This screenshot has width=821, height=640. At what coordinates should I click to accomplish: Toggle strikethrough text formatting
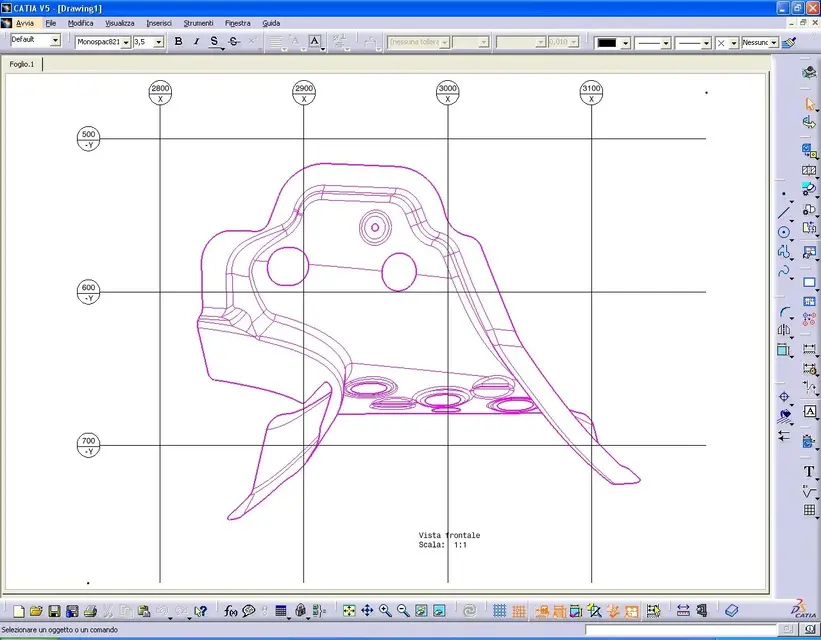click(233, 42)
